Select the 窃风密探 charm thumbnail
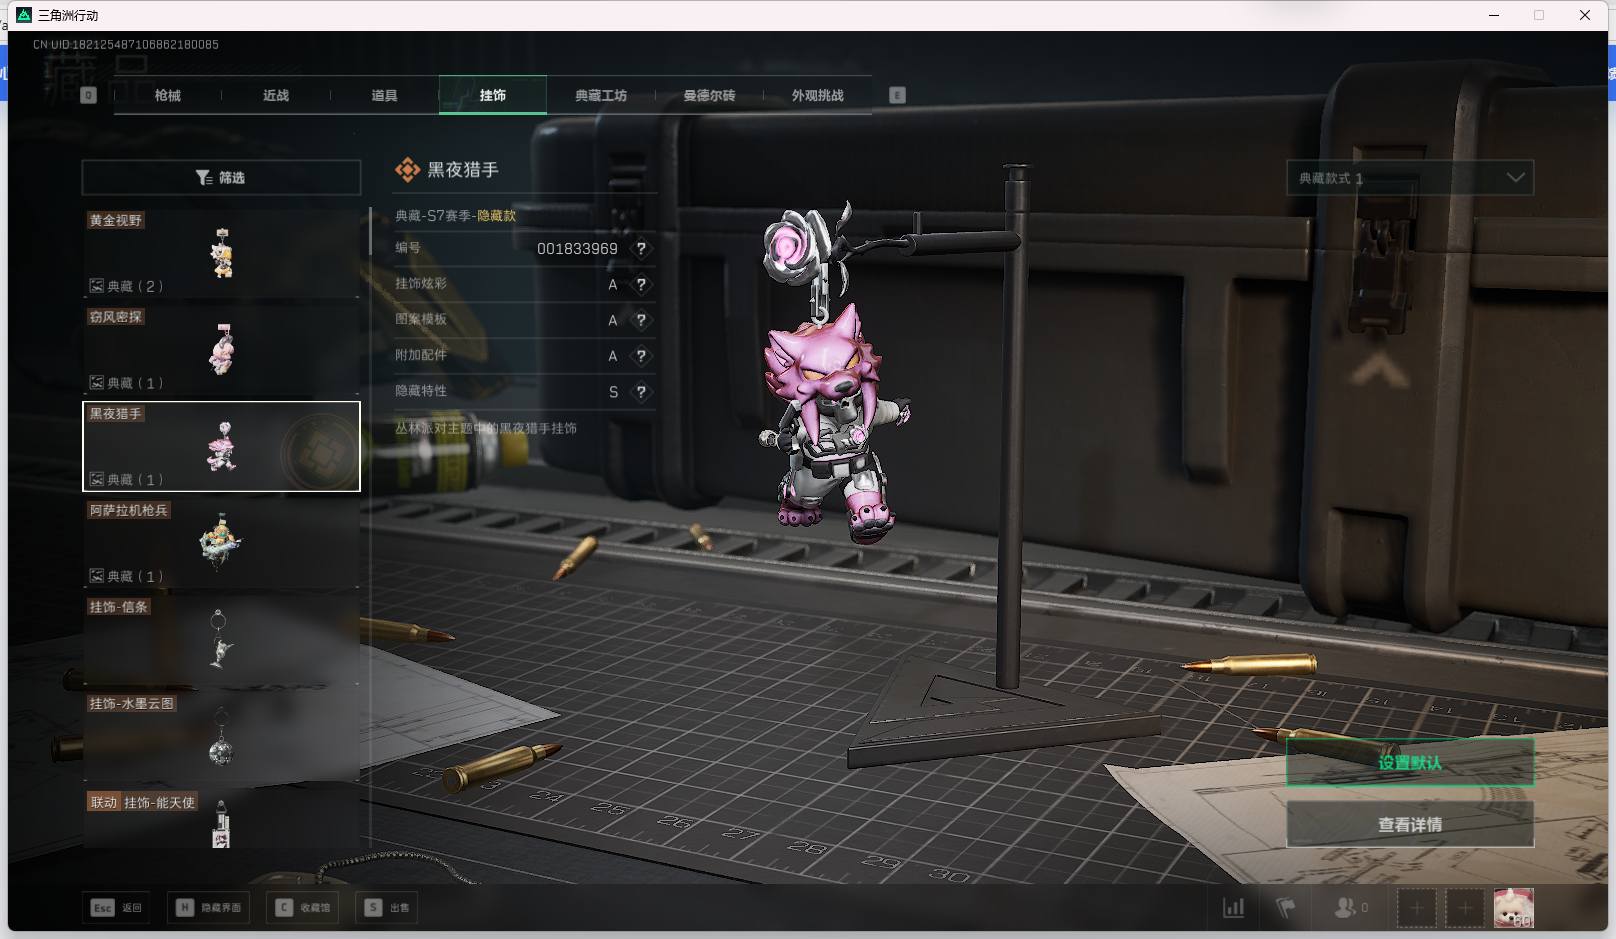1616x939 pixels. point(221,349)
